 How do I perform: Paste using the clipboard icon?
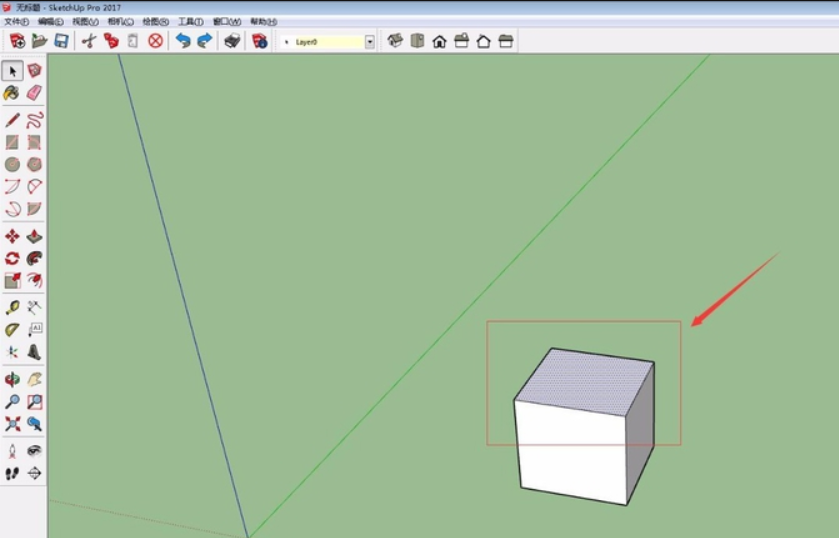[x=133, y=41]
